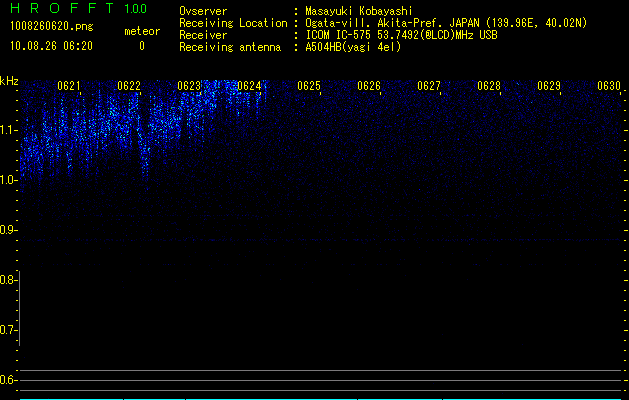Click the Receiving Location label
629x400 pixels.
pyautogui.click(x=233, y=24)
